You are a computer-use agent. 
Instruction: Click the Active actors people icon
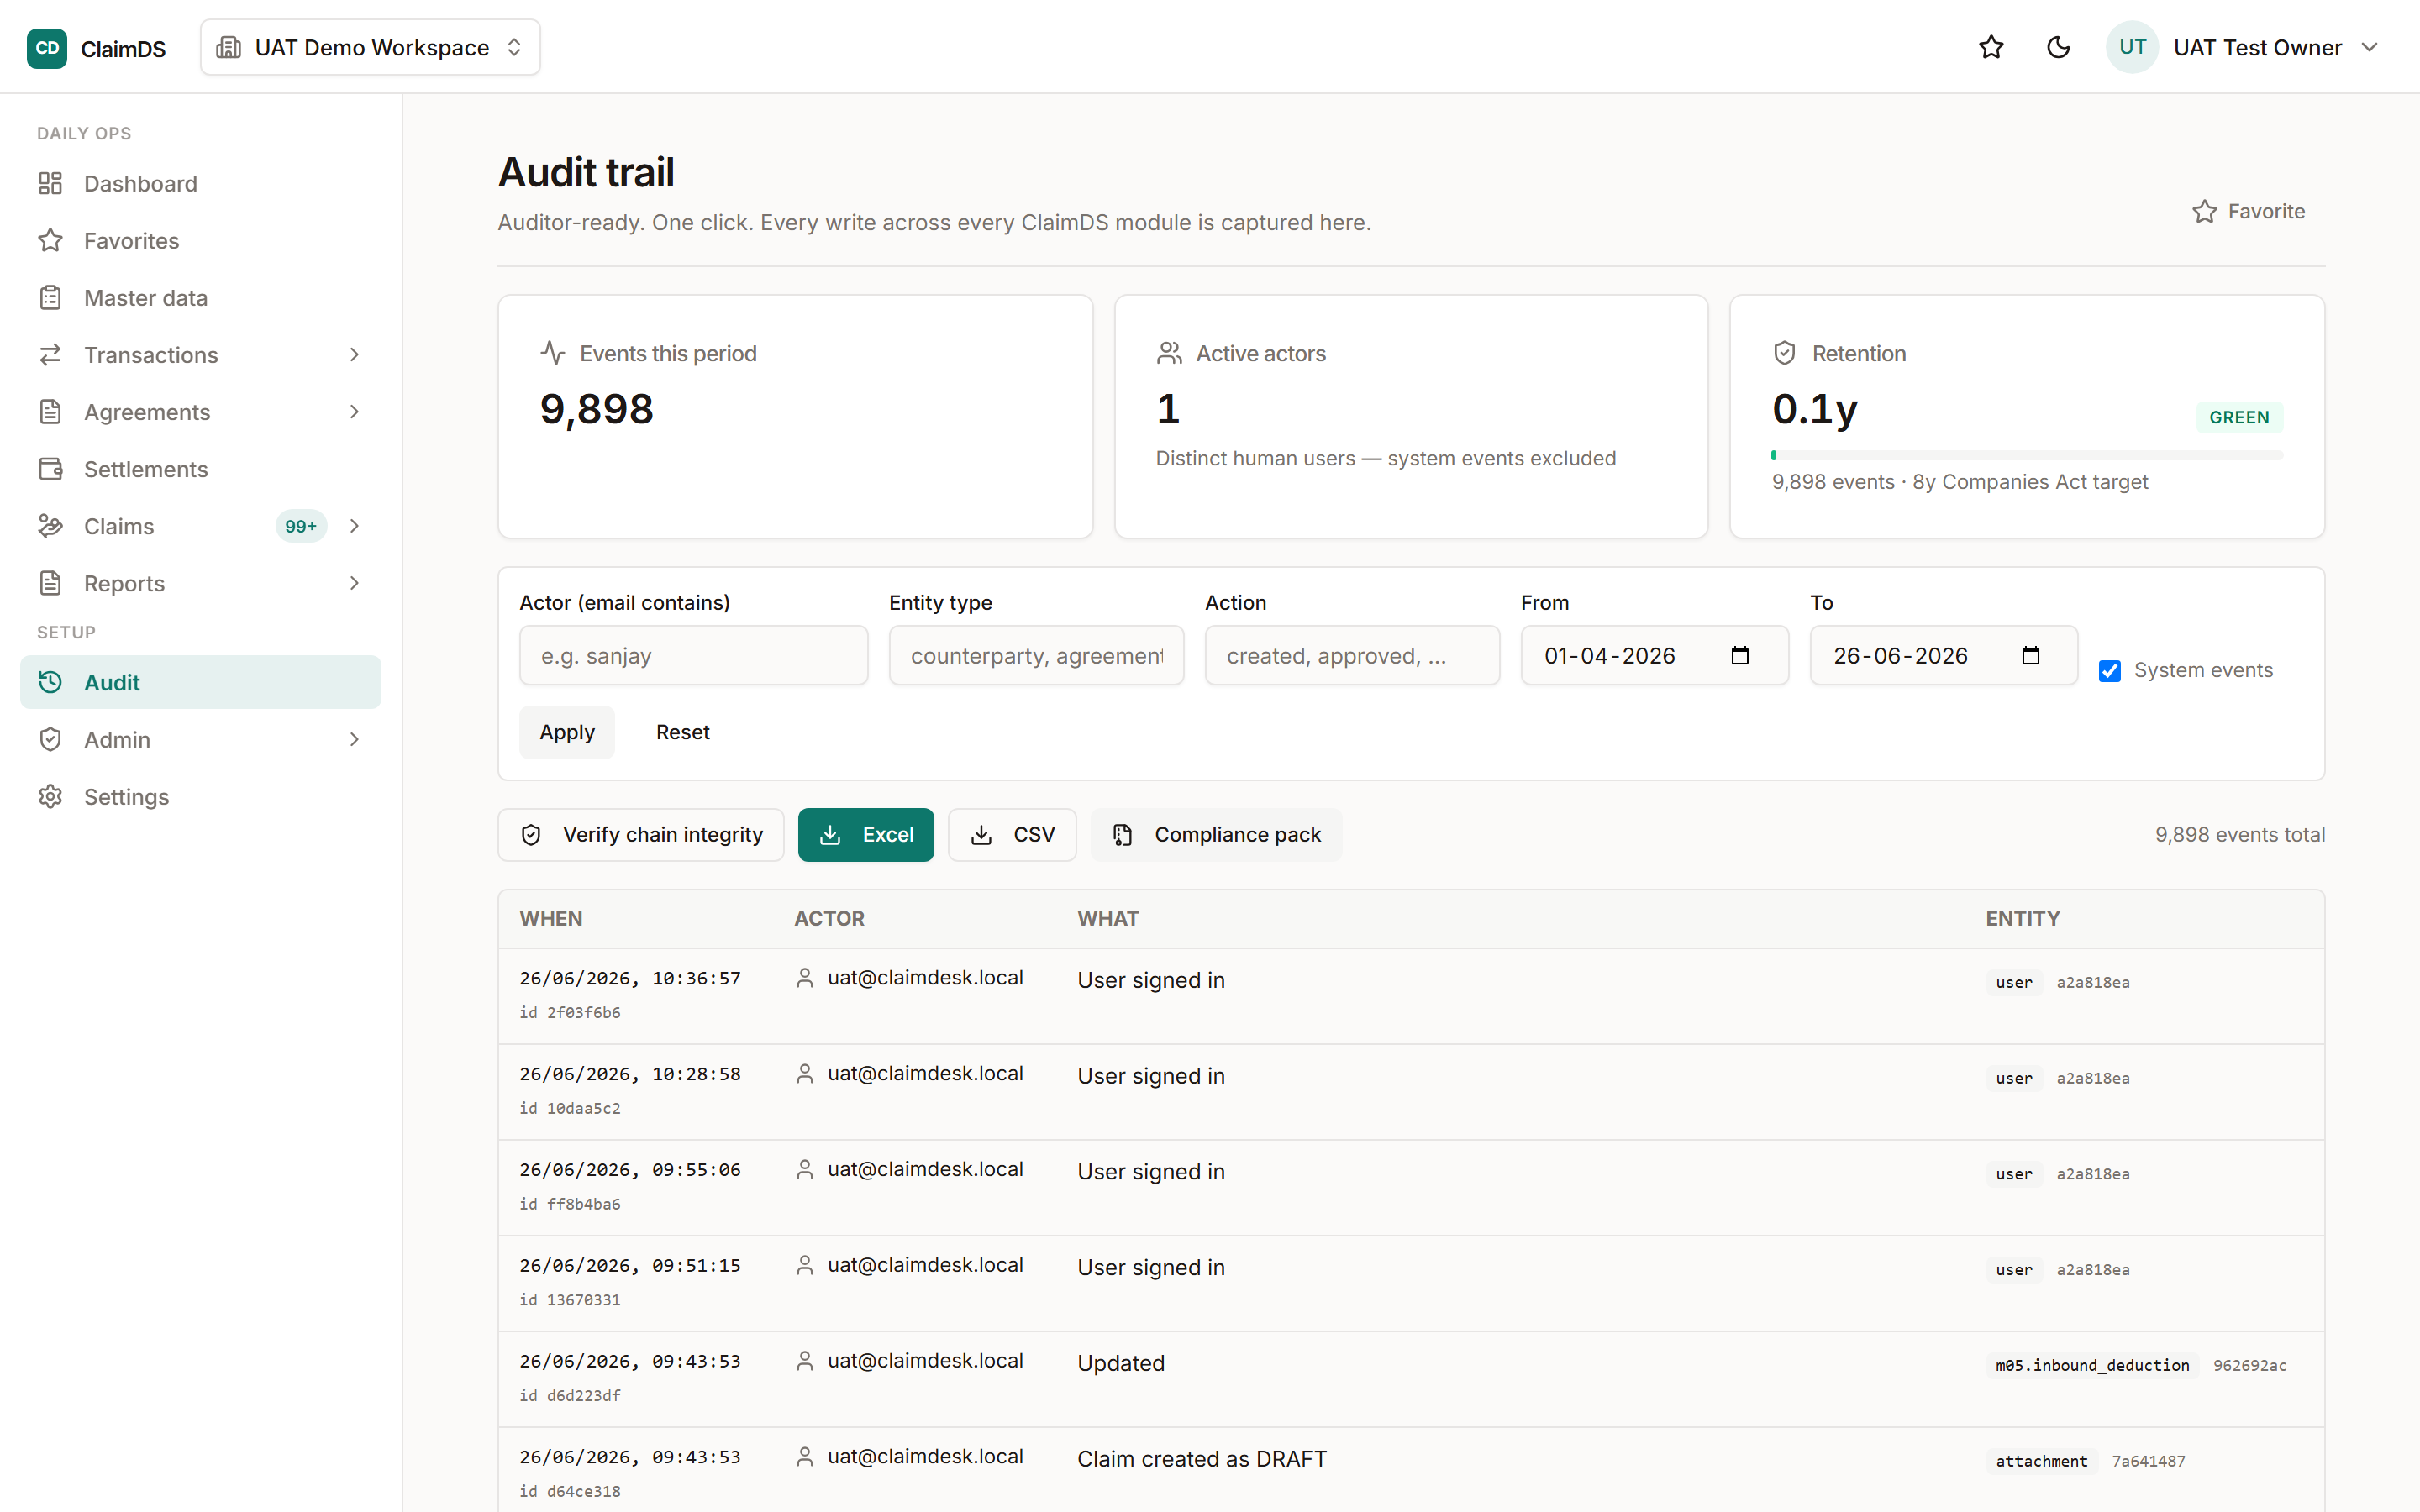point(1169,352)
